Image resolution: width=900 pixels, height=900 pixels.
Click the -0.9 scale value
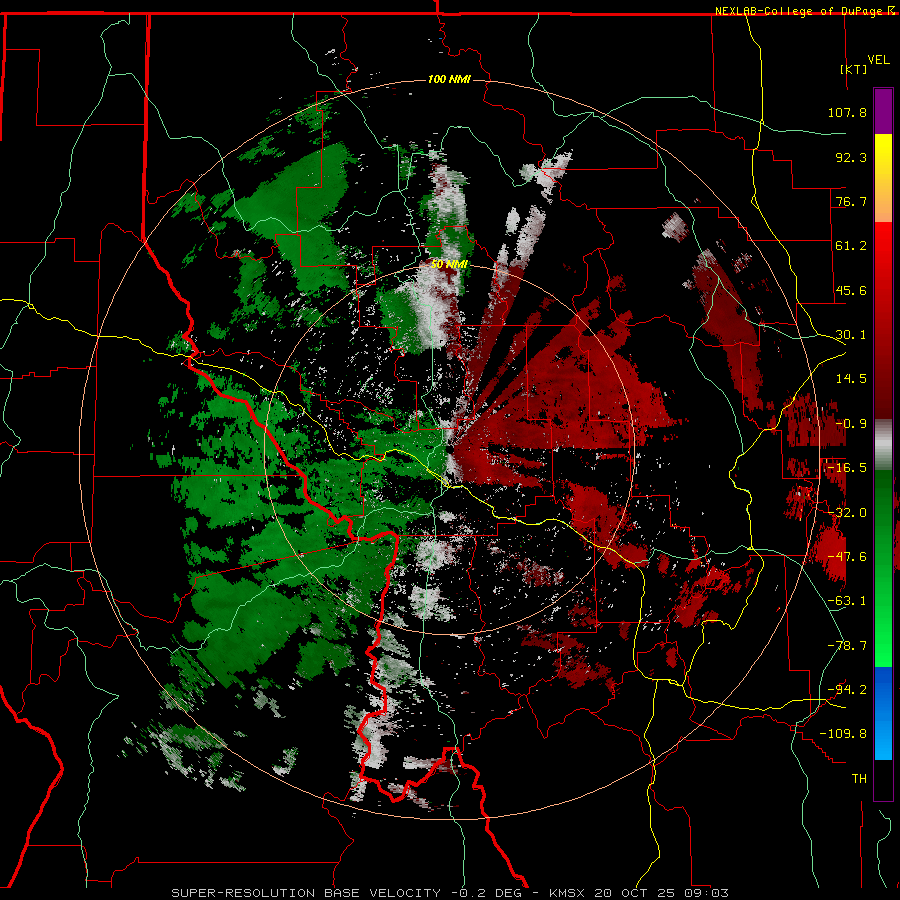(851, 424)
